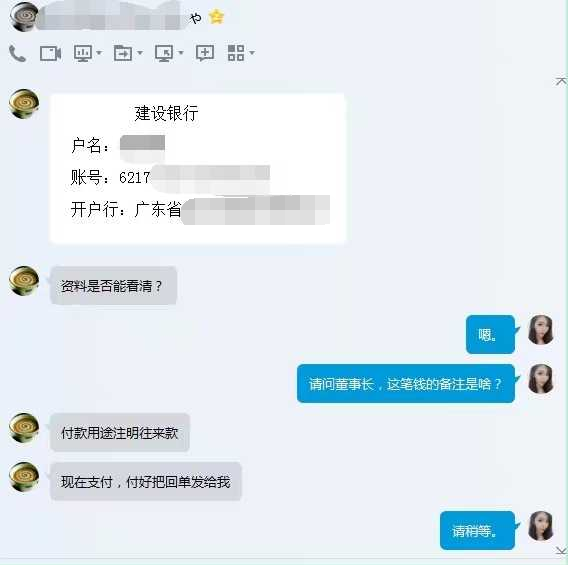This screenshot has height=565, width=568.
Task: Click the scroll down arrow of chat
Action: [561, 551]
